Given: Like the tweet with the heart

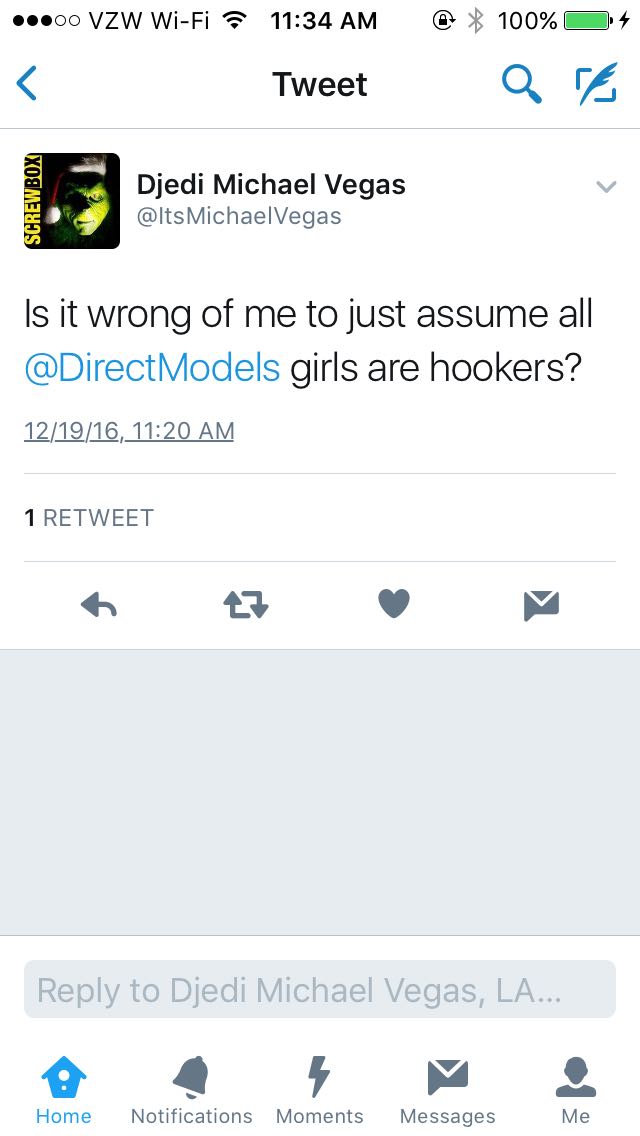Looking at the screenshot, I should [394, 604].
